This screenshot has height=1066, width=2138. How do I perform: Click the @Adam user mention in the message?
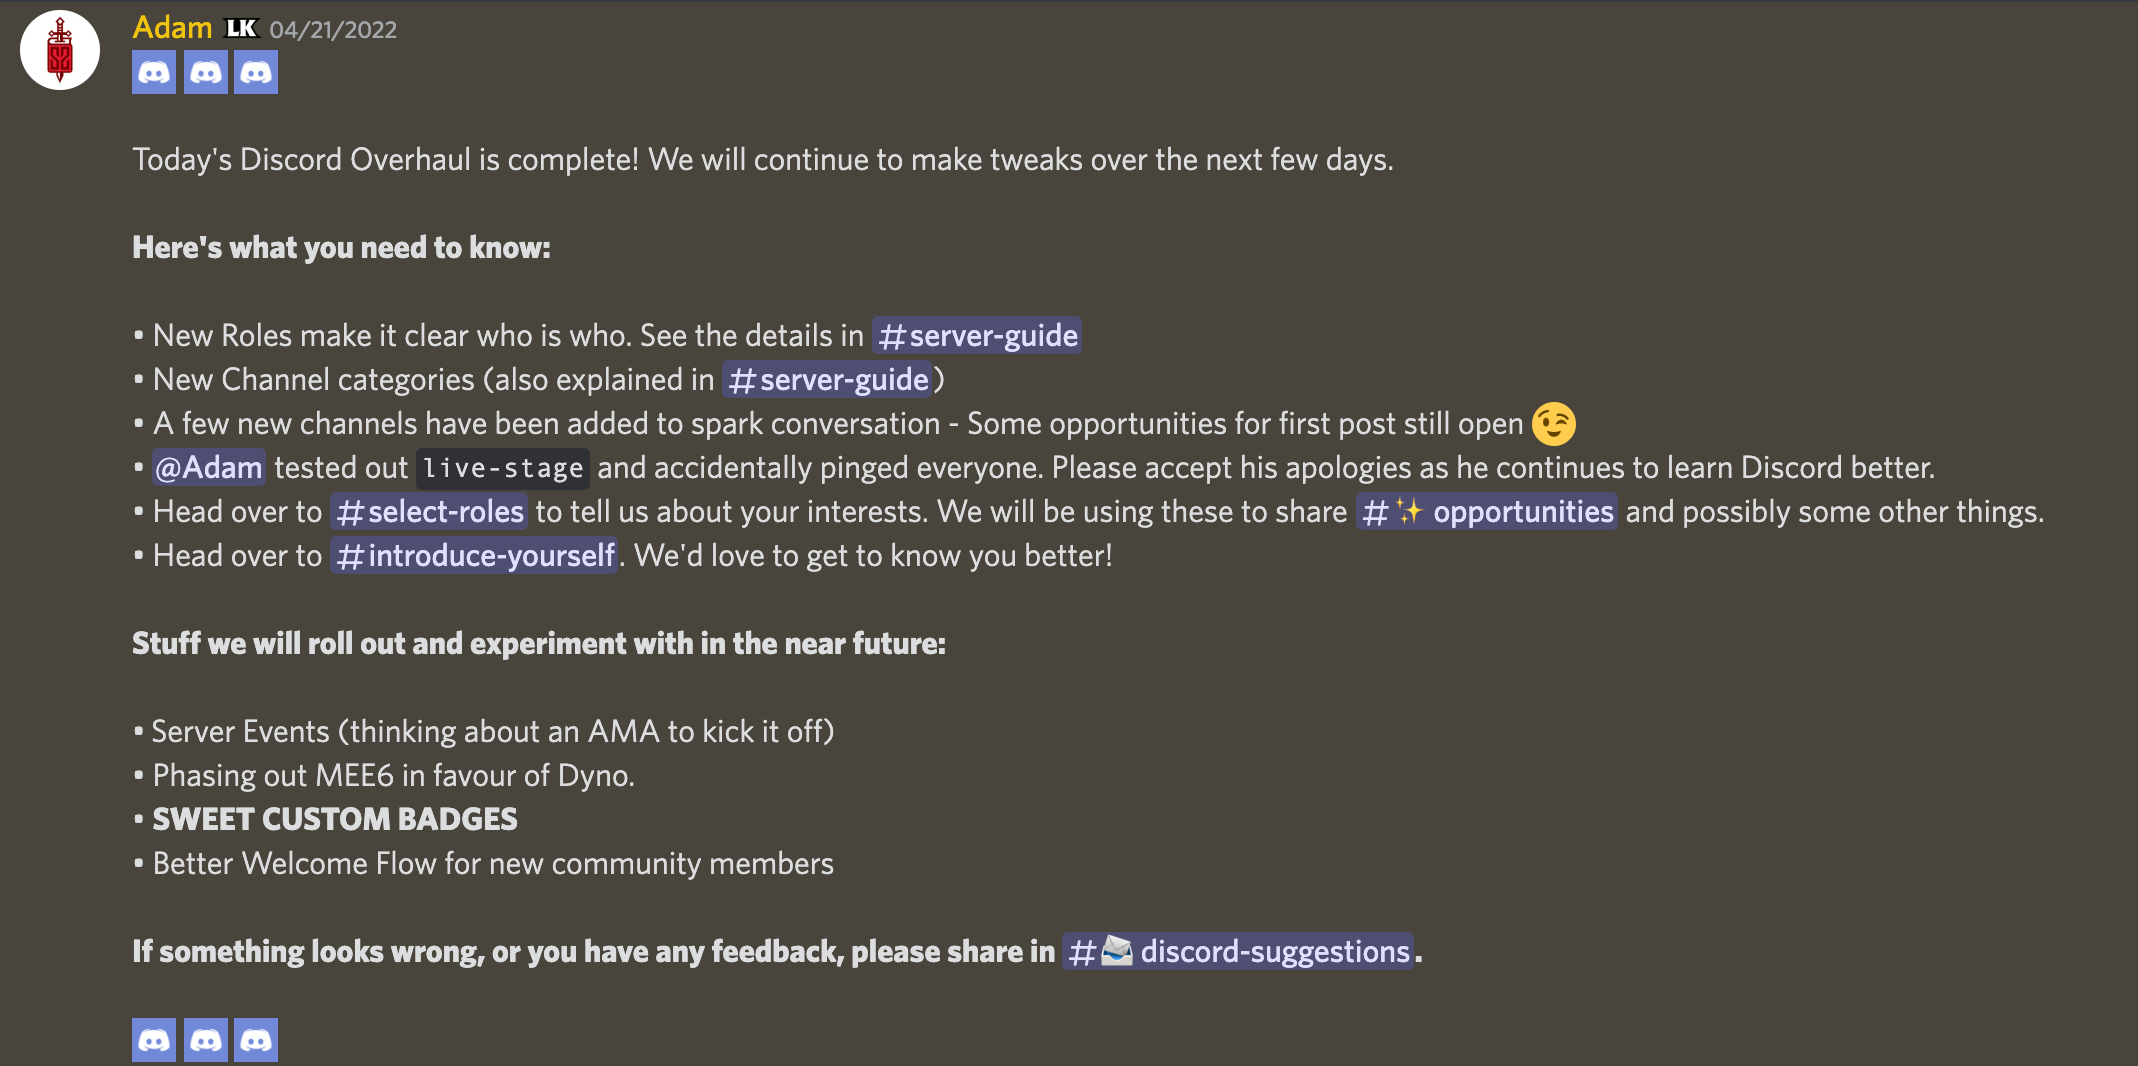click(x=208, y=467)
